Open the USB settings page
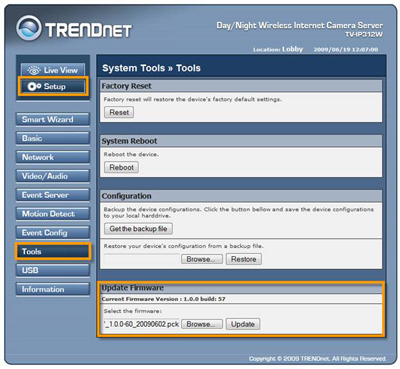Image resolution: width=400 pixels, height=369 pixels. [x=53, y=270]
